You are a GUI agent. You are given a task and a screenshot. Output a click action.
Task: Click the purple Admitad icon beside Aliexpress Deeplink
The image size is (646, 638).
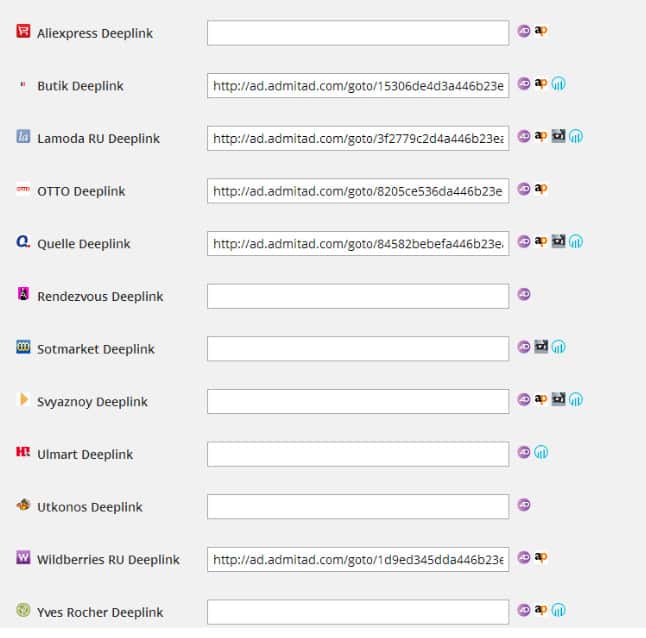523,31
